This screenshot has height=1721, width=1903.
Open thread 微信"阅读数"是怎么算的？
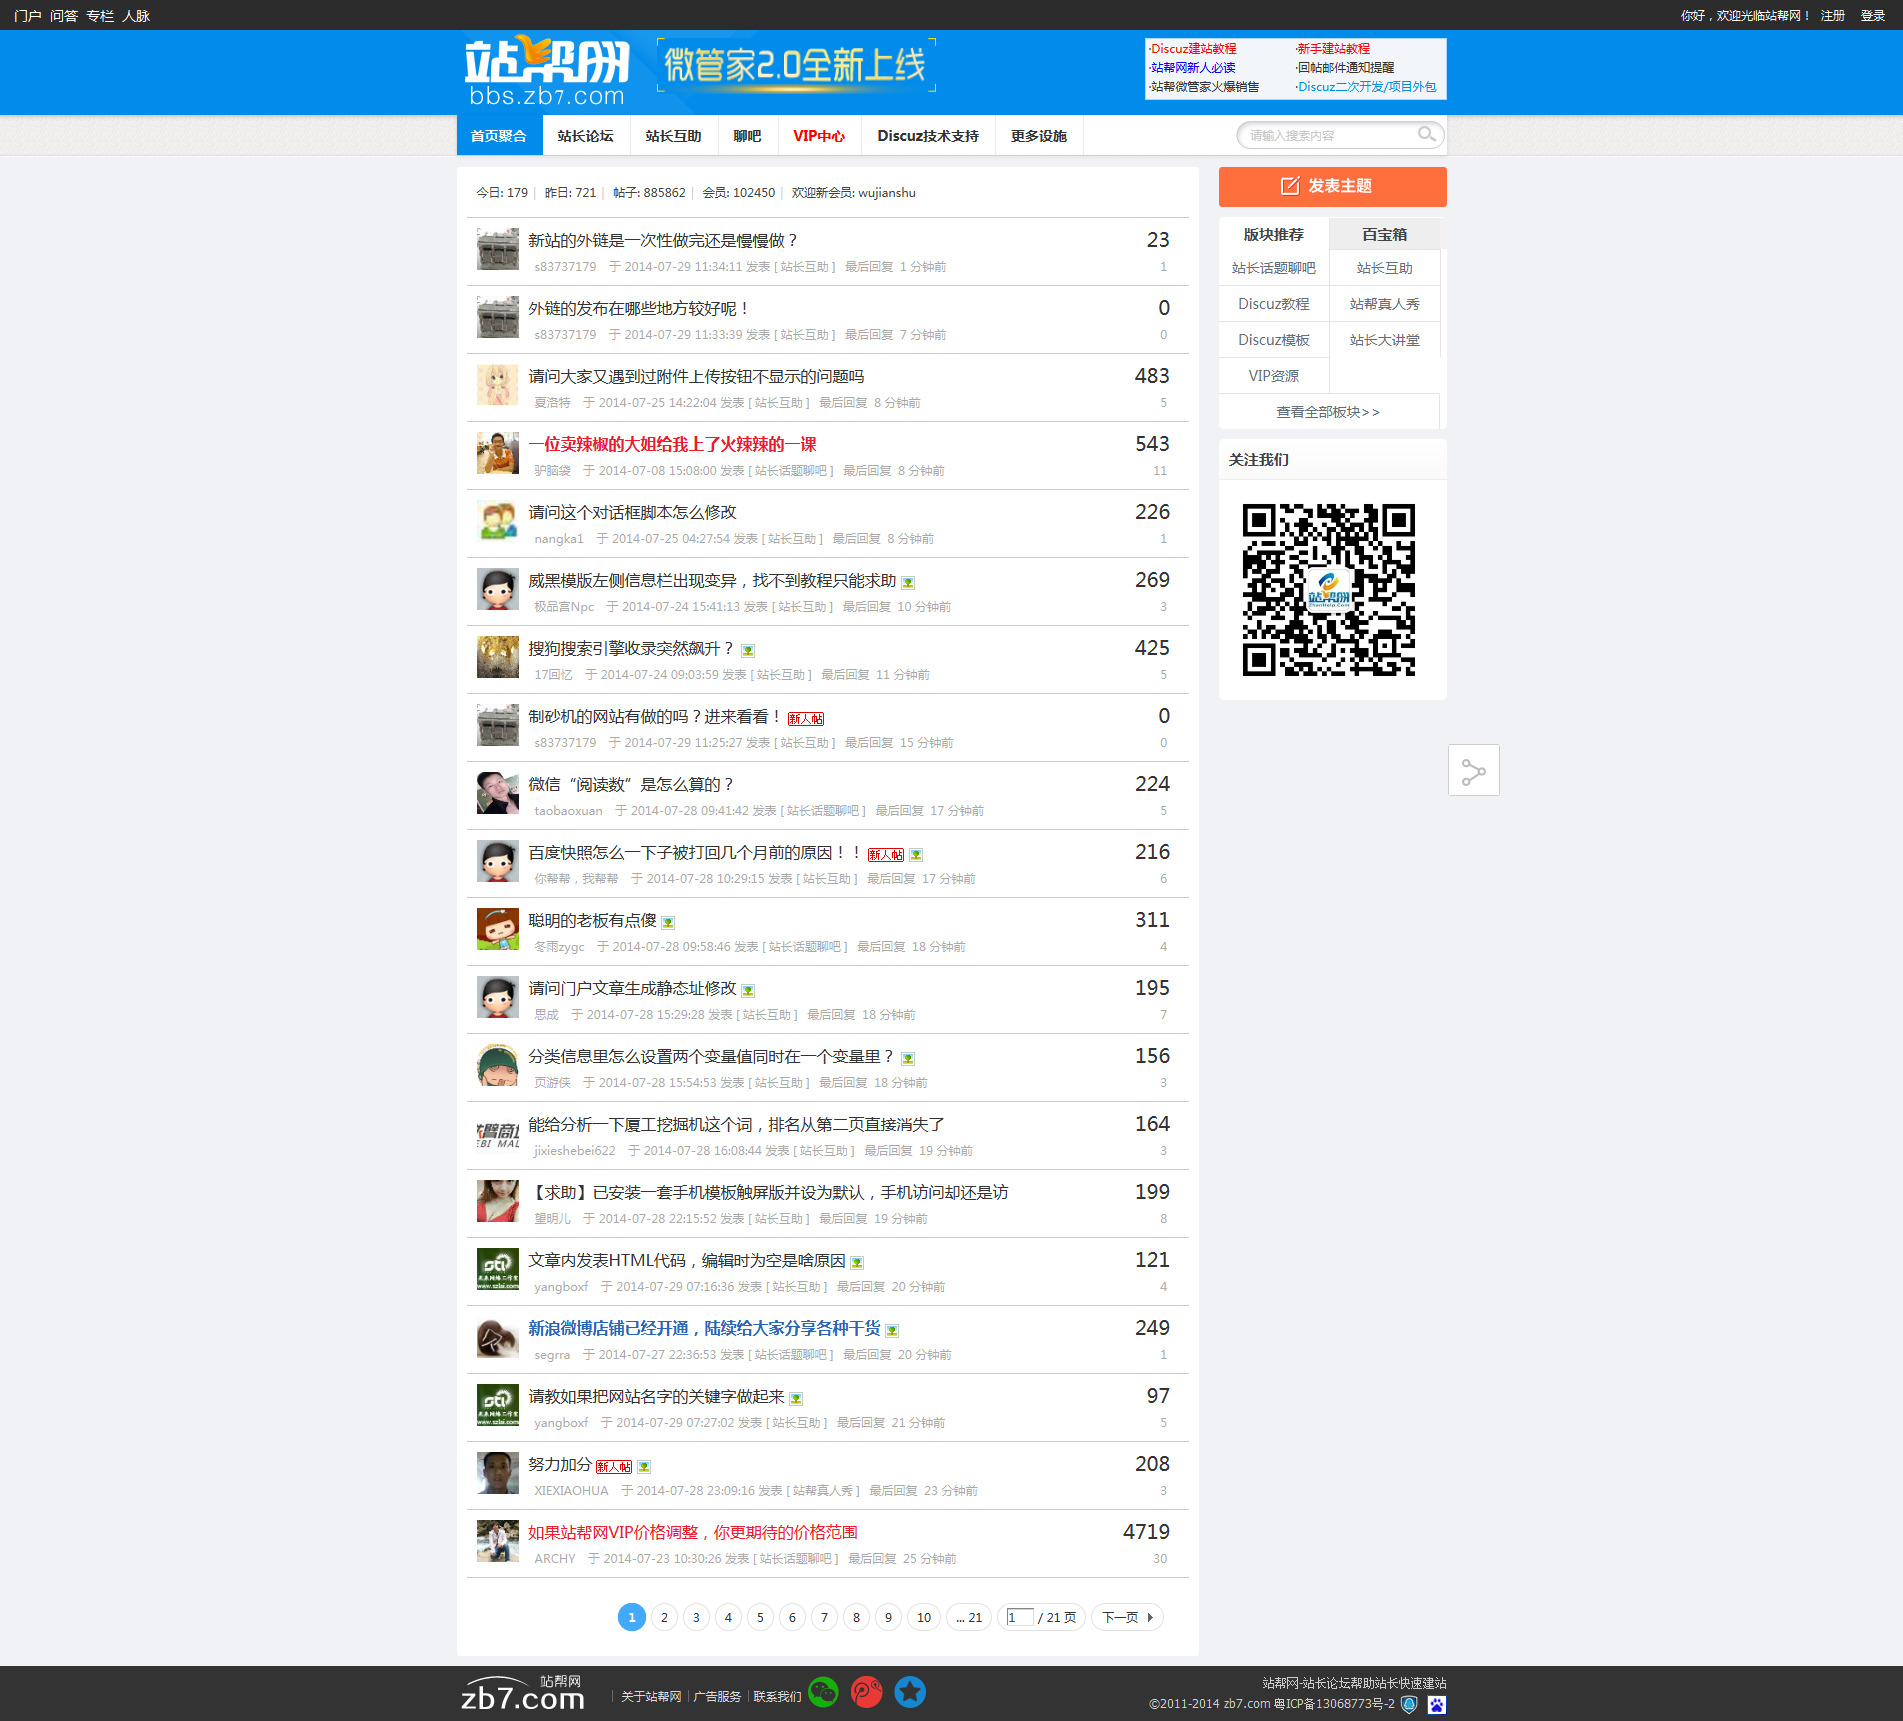coord(632,784)
